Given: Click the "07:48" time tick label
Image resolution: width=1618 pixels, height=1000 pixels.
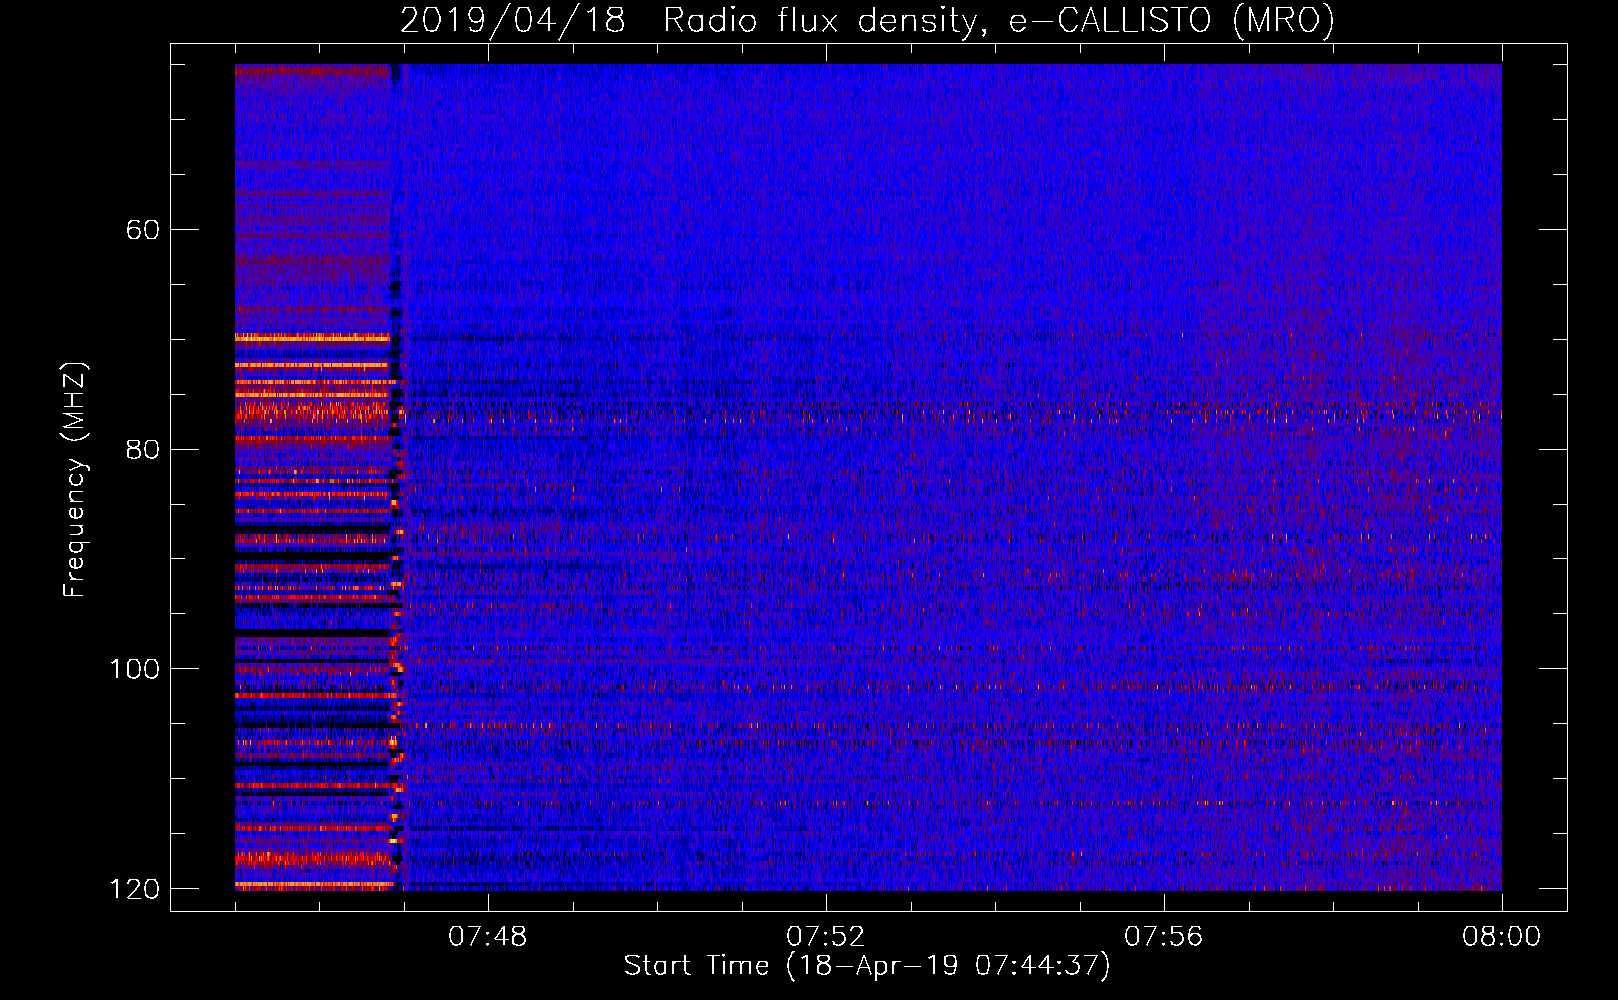Looking at the screenshot, I should [x=487, y=937].
